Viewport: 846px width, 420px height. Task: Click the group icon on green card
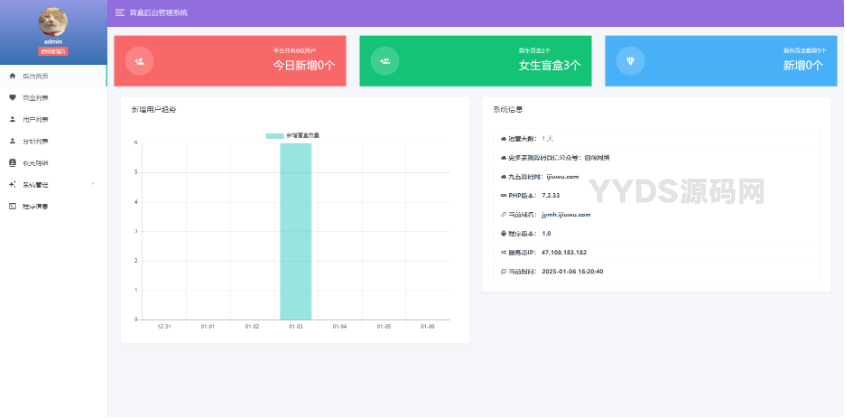[385, 61]
